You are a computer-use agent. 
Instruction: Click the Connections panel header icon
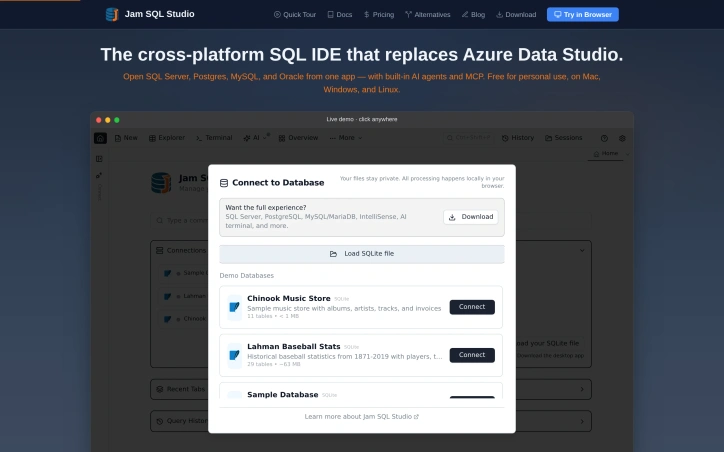tap(159, 250)
